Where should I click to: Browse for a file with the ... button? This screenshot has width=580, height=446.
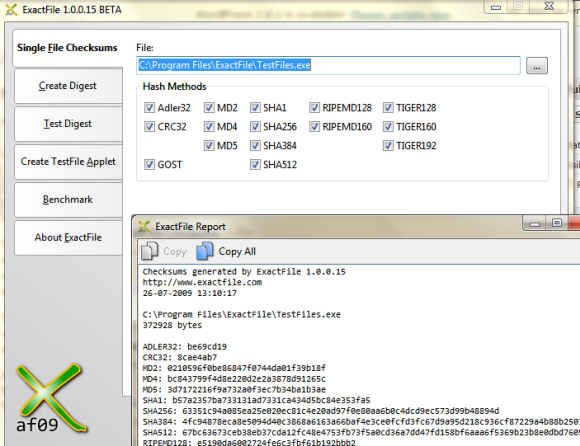[537, 66]
